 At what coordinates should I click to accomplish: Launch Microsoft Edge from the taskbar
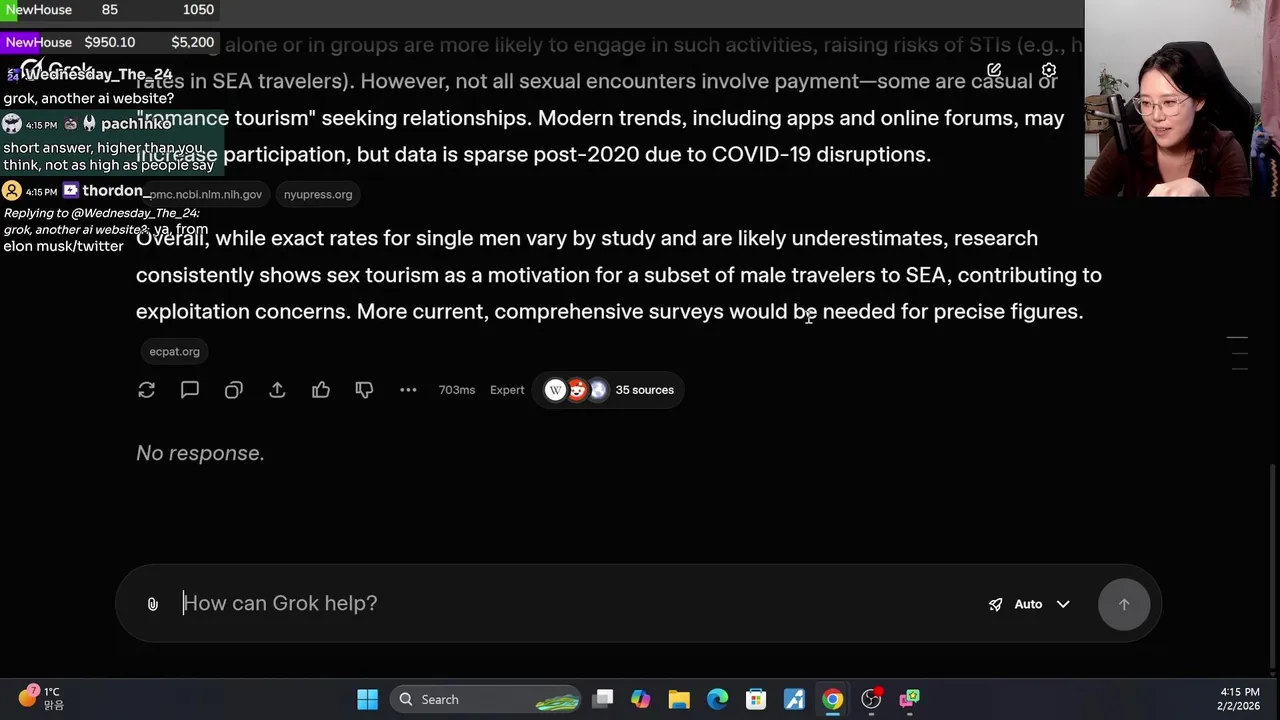click(x=718, y=699)
